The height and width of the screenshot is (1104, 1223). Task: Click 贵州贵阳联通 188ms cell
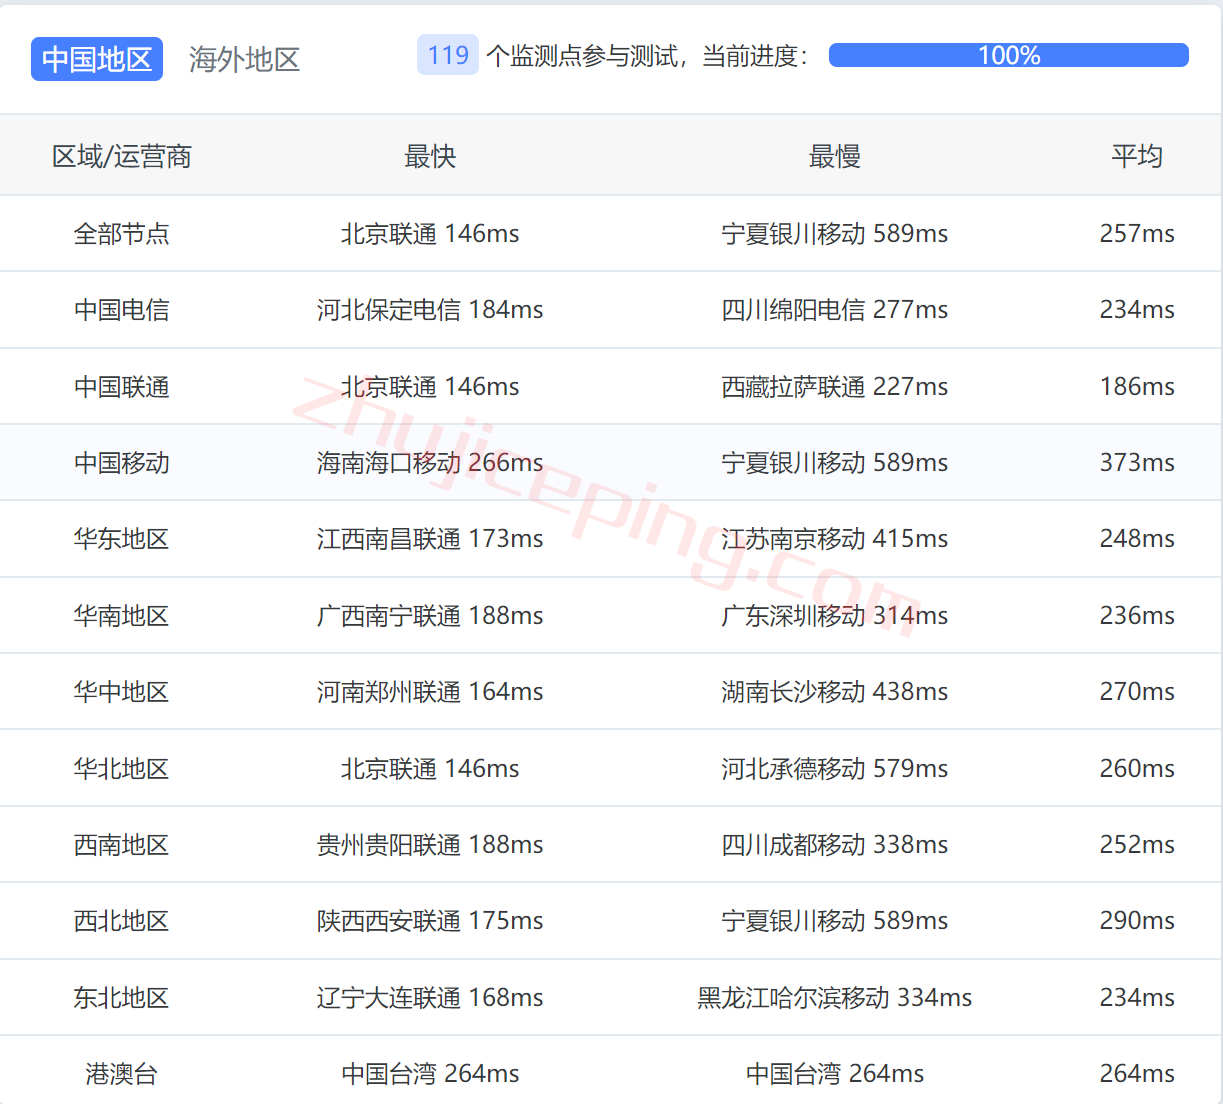[x=430, y=844]
